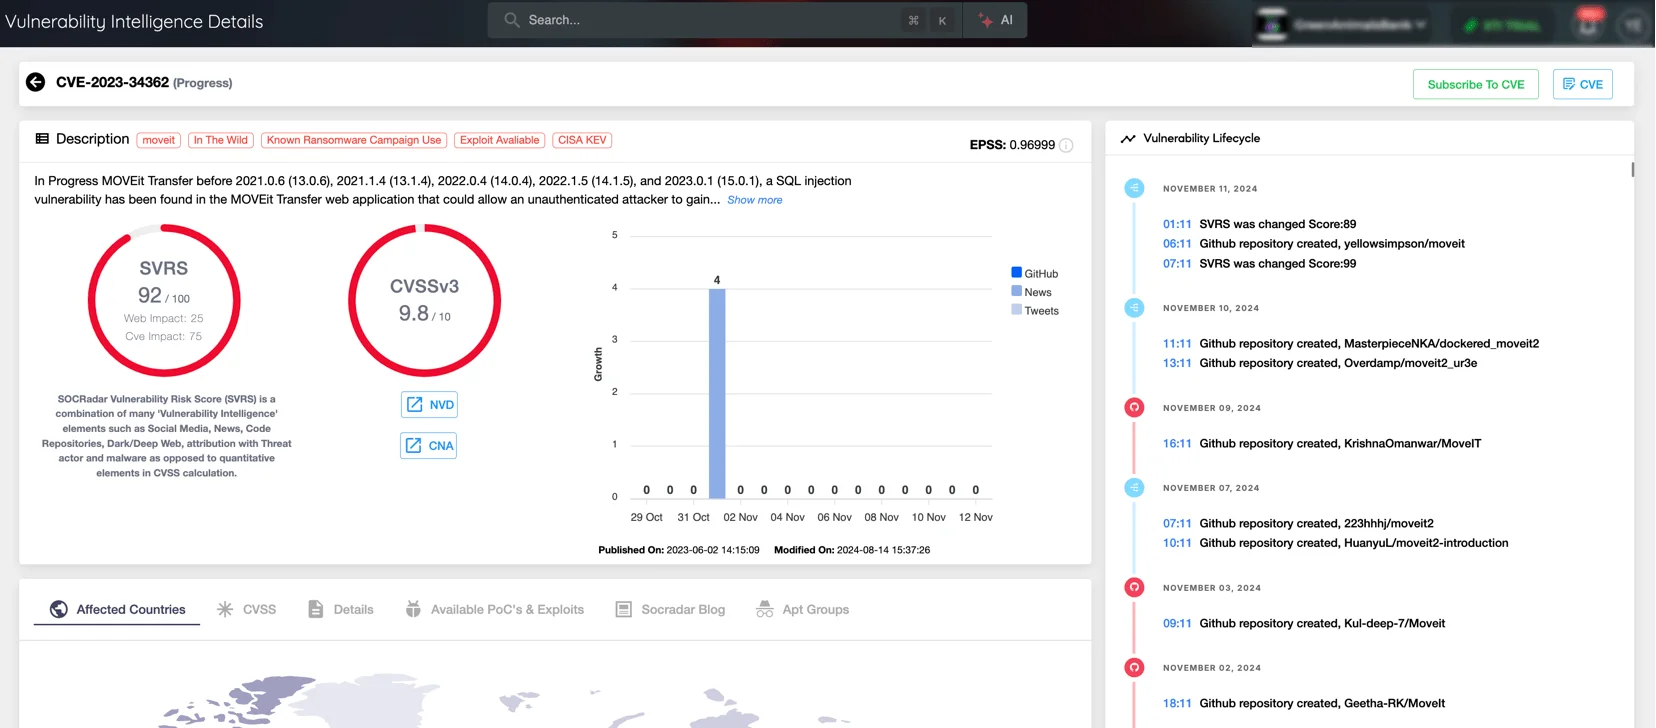Toggle the News legend series
Viewport: 1656px width, 728px height.
pyautogui.click(x=1031, y=292)
